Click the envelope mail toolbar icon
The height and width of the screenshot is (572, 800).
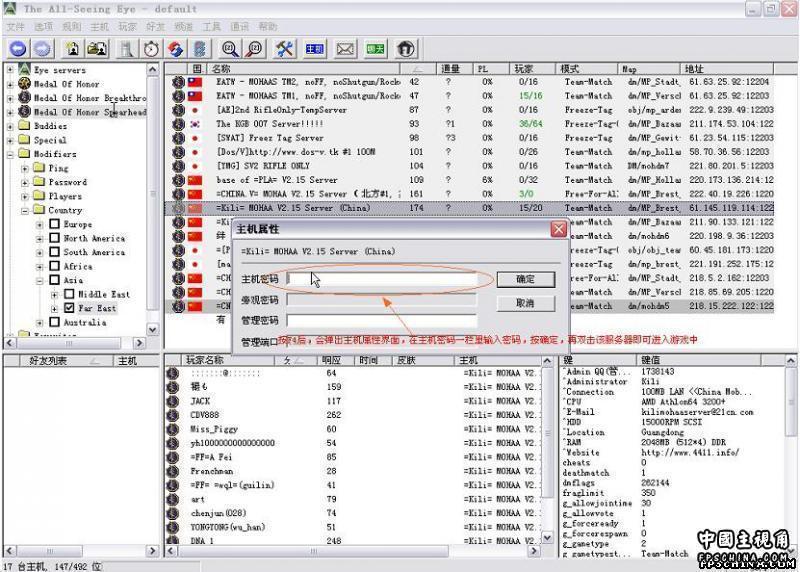(x=345, y=49)
